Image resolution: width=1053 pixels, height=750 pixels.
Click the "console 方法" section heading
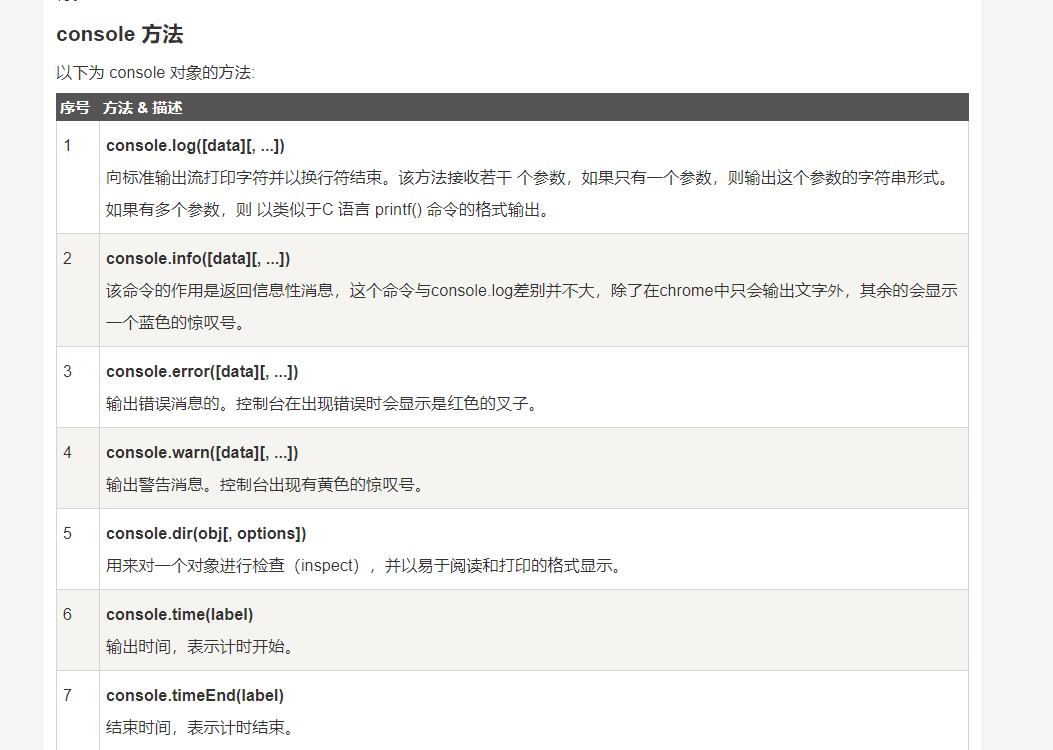[119, 34]
